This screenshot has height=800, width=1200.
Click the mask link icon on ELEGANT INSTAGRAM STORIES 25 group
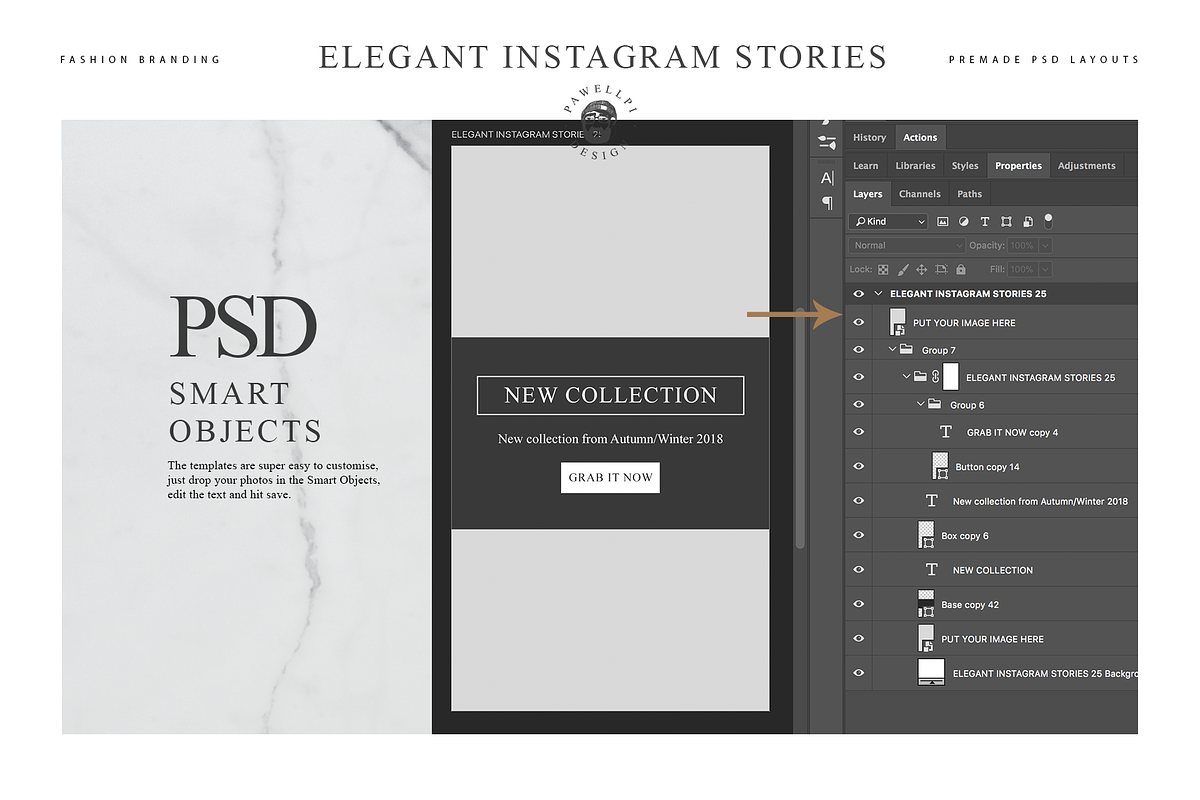(935, 377)
